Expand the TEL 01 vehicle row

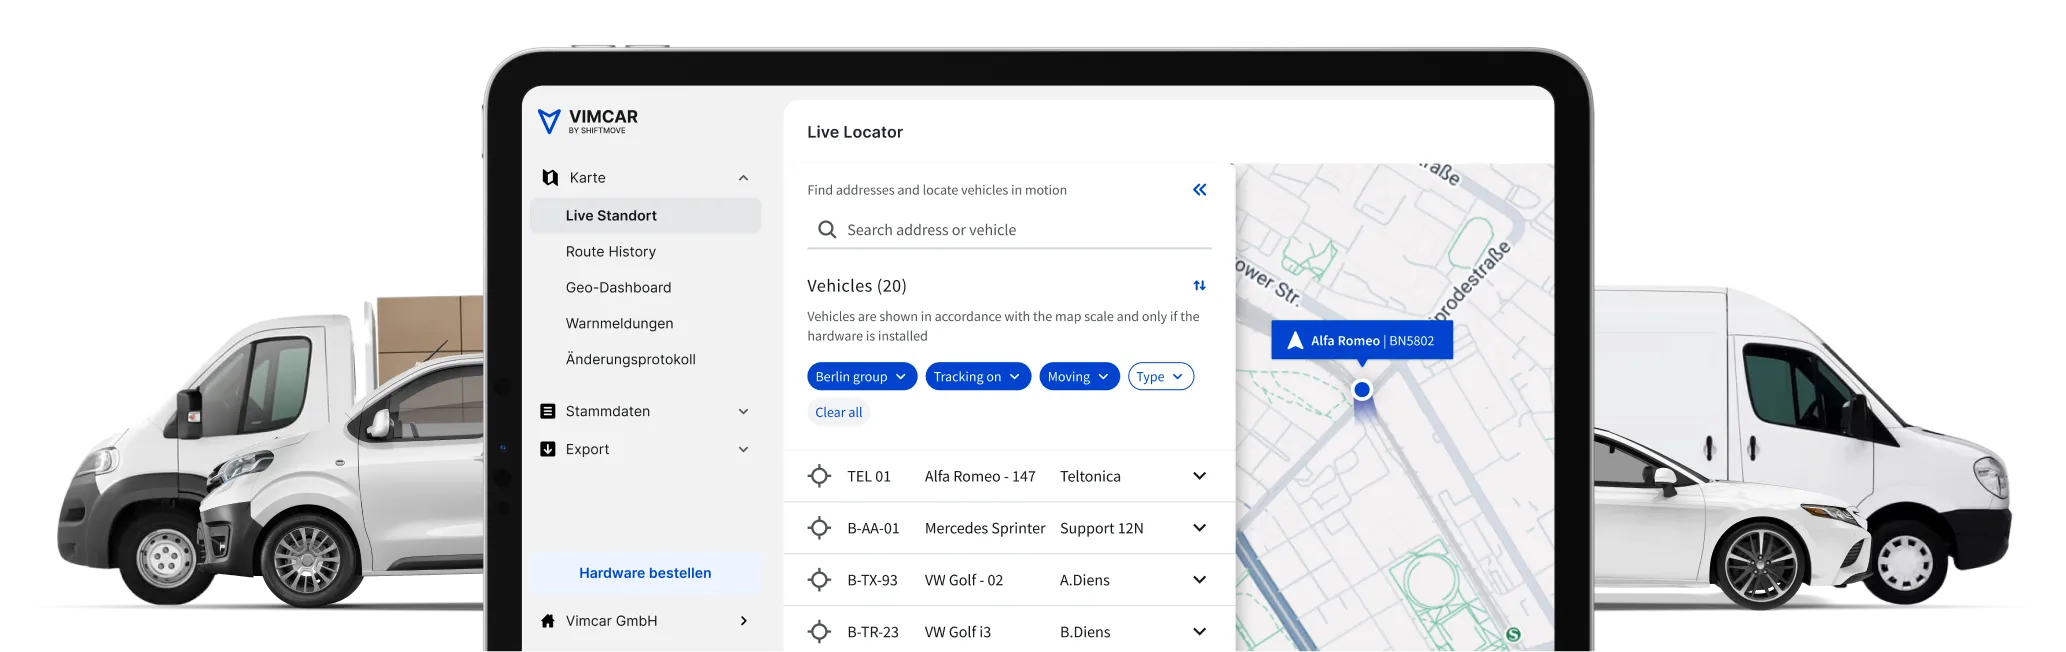pyautogui.click(x=1200, y=476)
